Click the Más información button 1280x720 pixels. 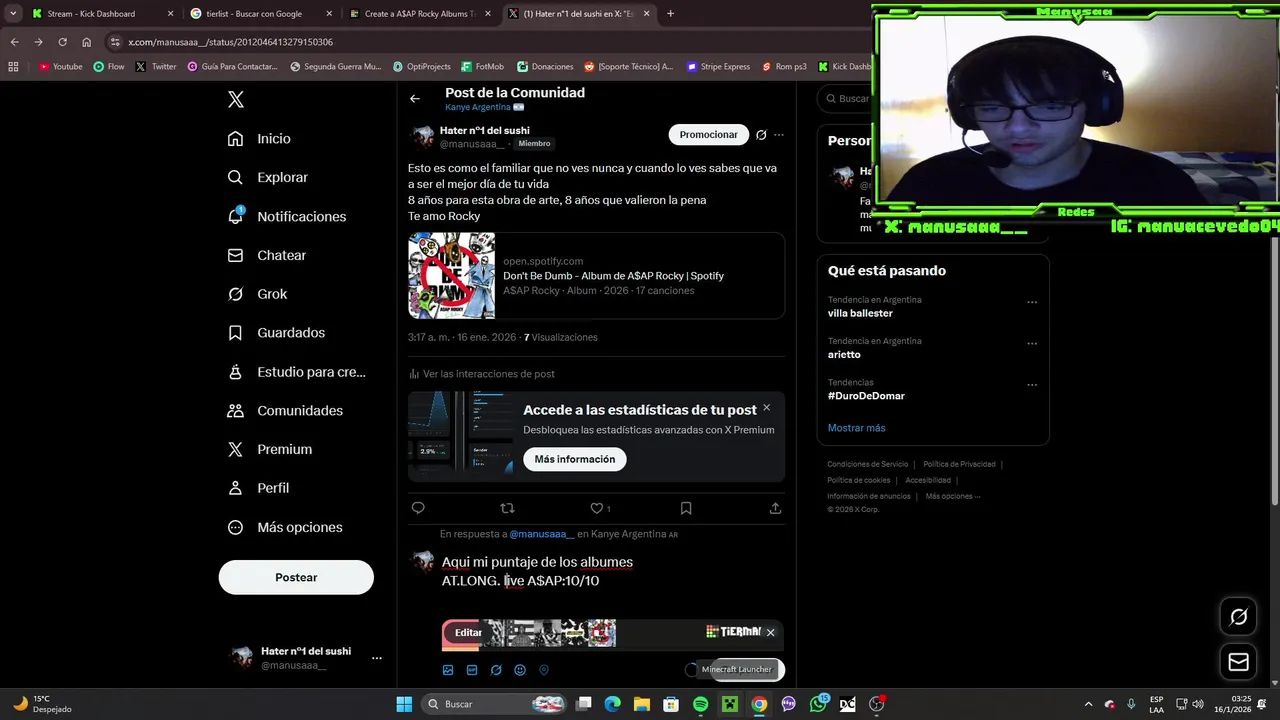tap(575, 459)
